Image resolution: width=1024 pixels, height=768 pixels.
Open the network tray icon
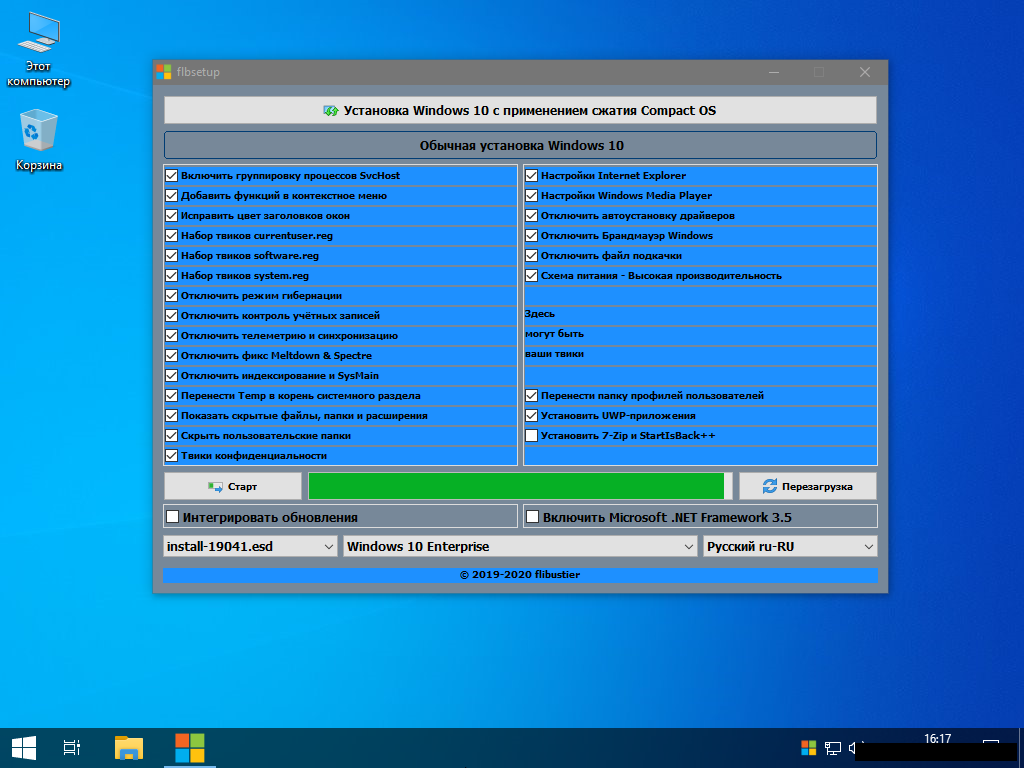point(833,748)
